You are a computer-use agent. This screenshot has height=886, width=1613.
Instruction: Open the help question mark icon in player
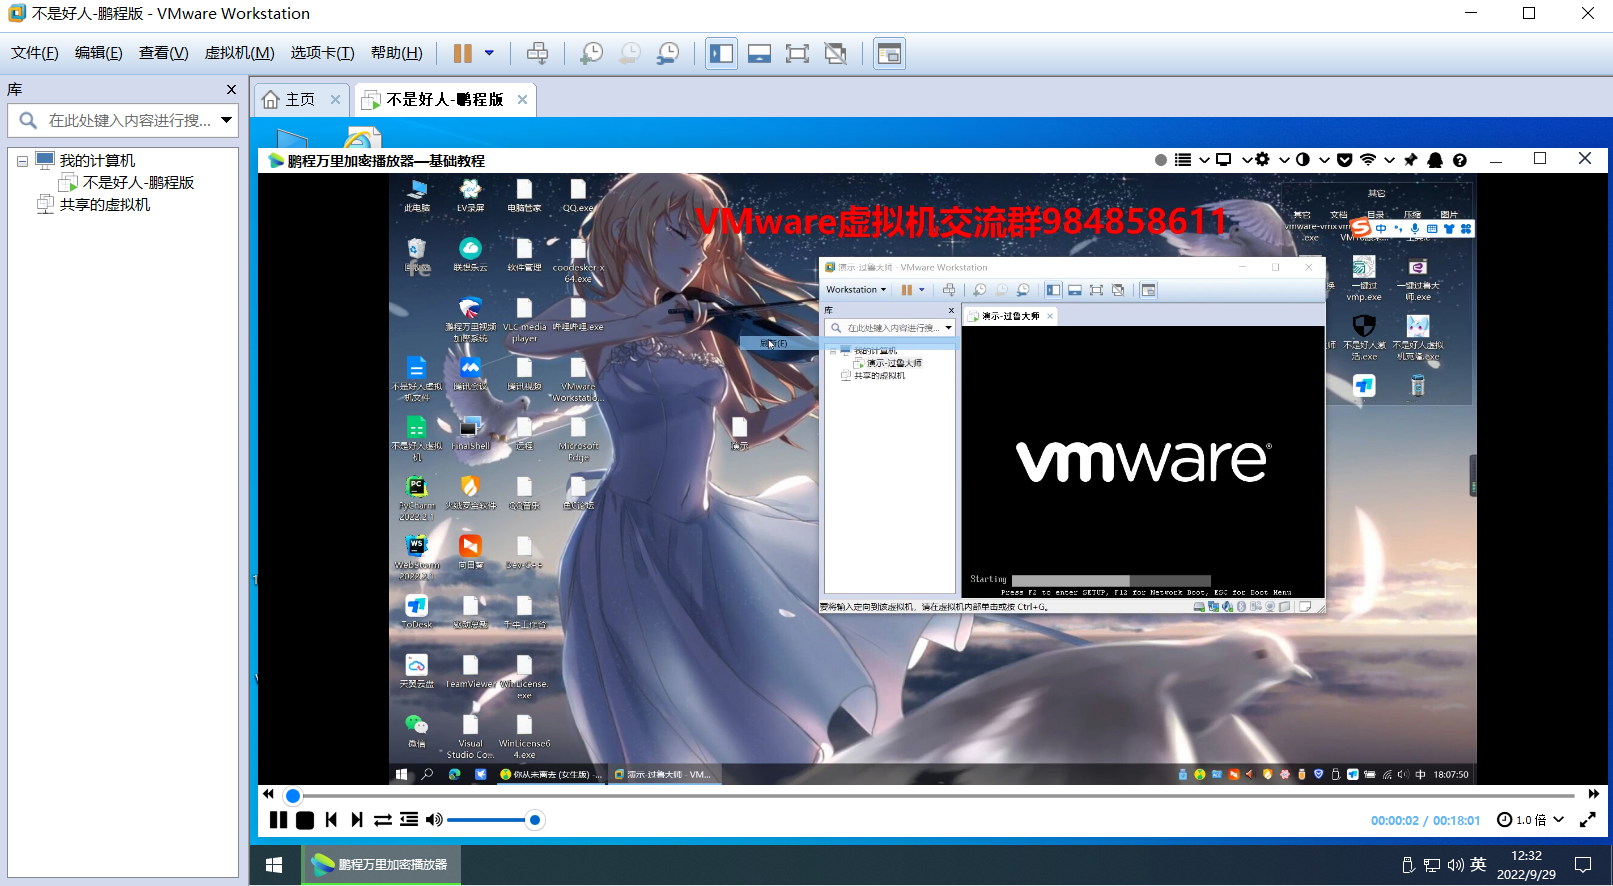[x=1460, y=160]
